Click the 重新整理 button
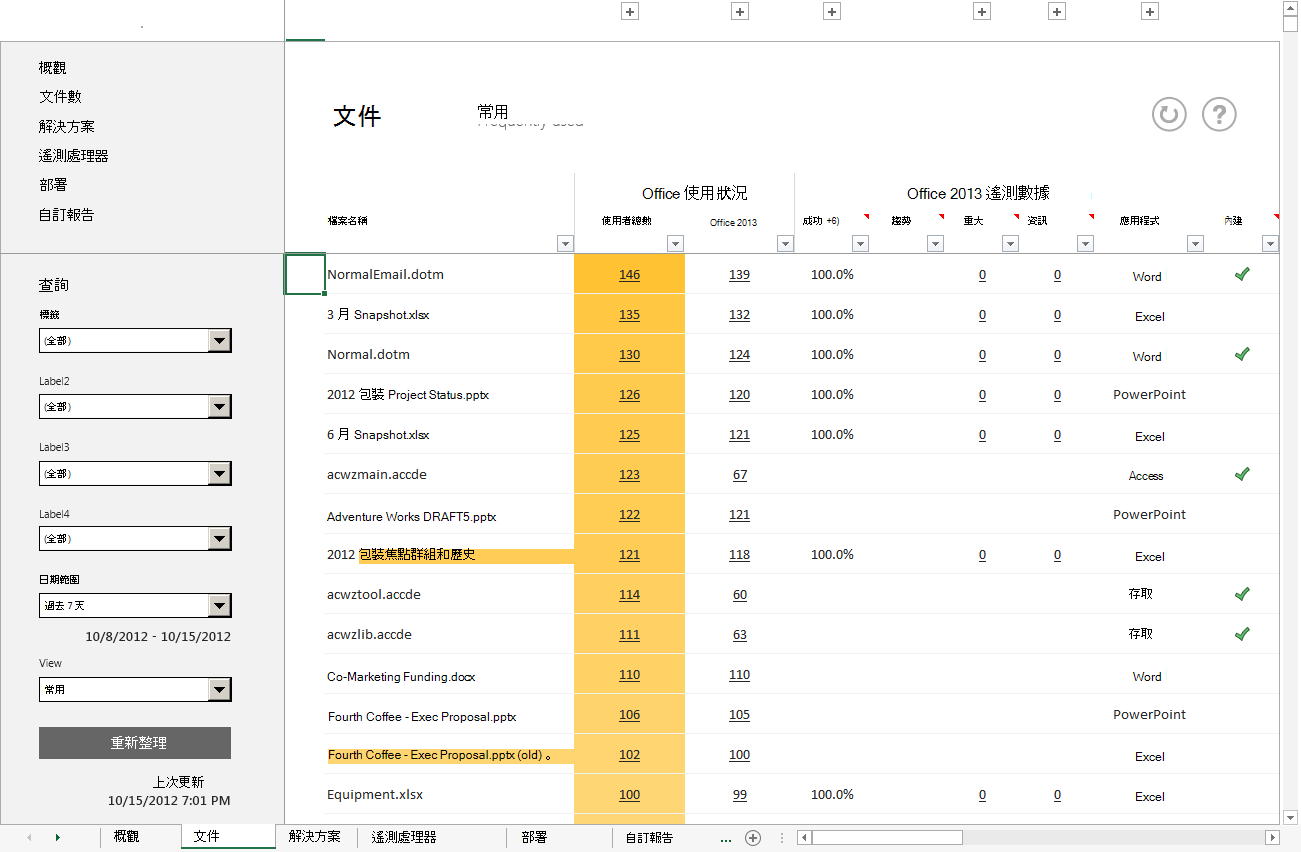Viewport: 1301px width, 852px height. (x=135, y=743)
